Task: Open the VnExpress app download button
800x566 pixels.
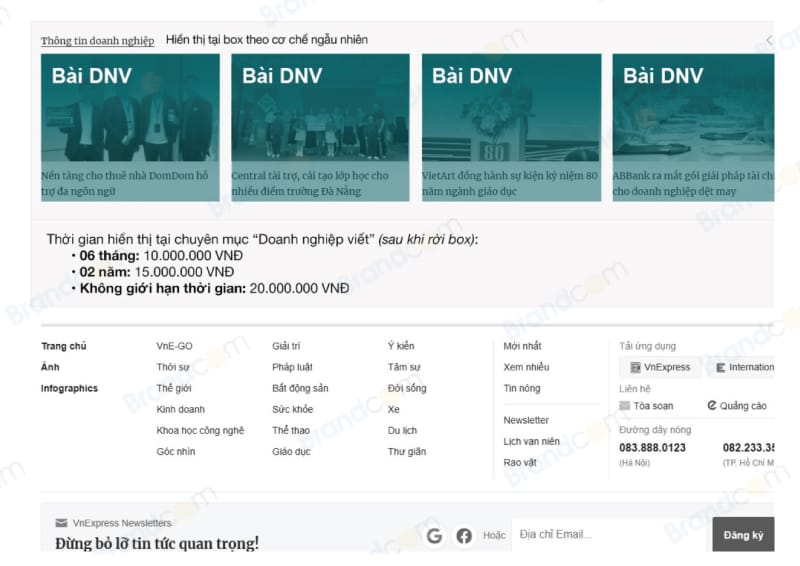Action: click(659, 367)
